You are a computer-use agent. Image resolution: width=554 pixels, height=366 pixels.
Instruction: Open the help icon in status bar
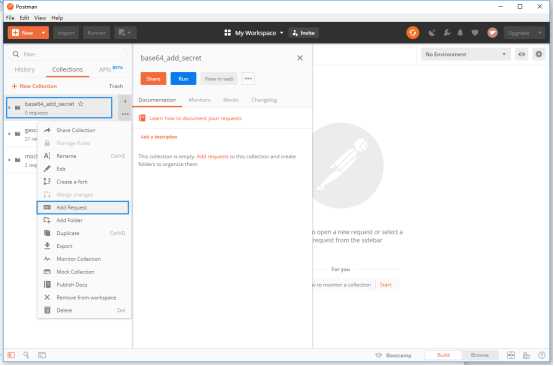[542, 355]
